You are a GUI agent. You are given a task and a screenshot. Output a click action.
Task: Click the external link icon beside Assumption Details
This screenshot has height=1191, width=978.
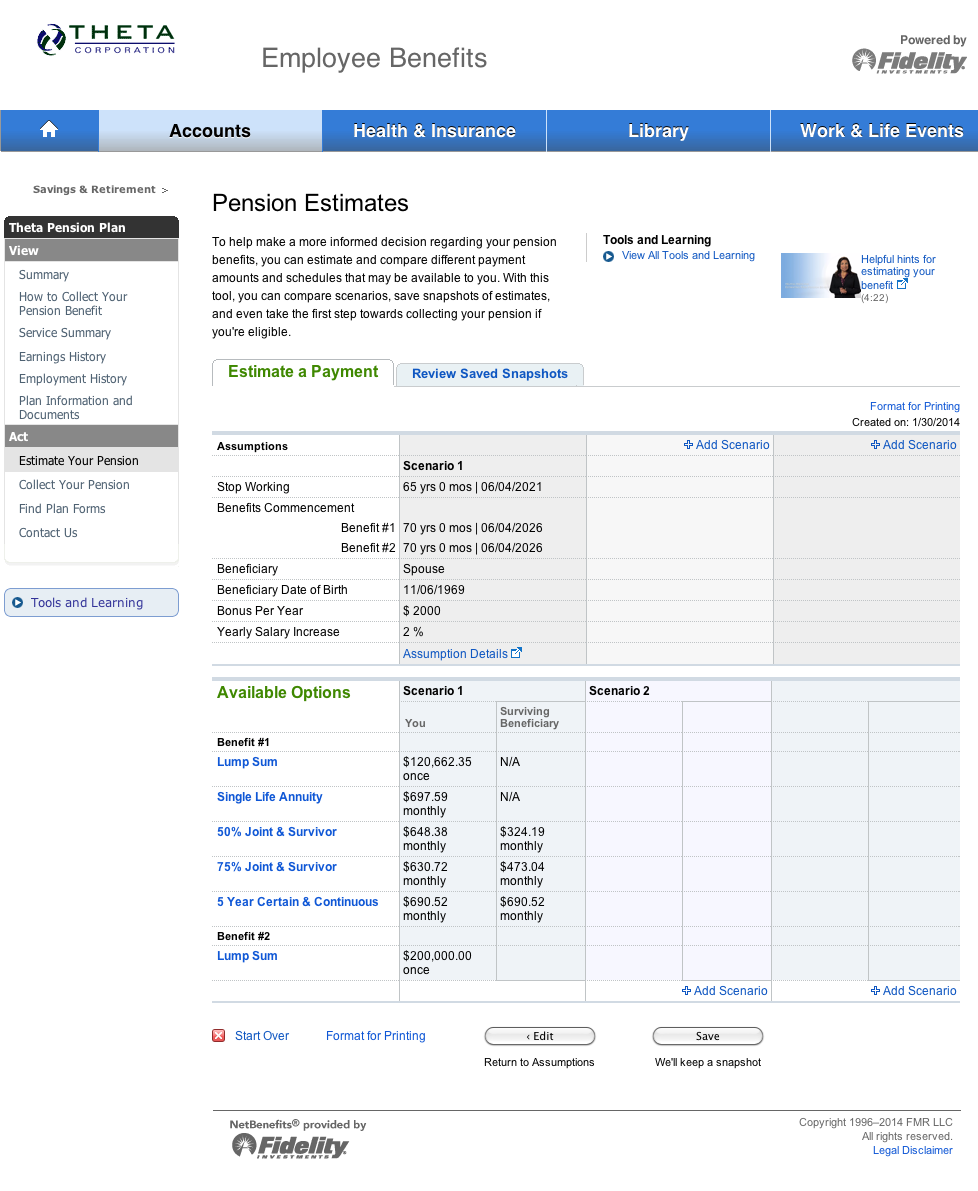(x=517, y=653)
